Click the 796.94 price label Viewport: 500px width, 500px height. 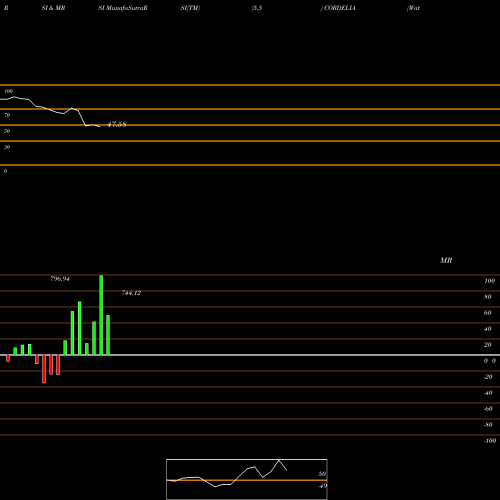coord(60,279)
